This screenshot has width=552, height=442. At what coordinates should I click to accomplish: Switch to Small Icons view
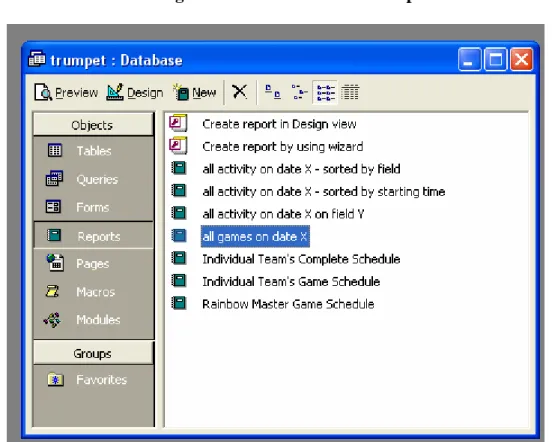click(x=299, y=92)
